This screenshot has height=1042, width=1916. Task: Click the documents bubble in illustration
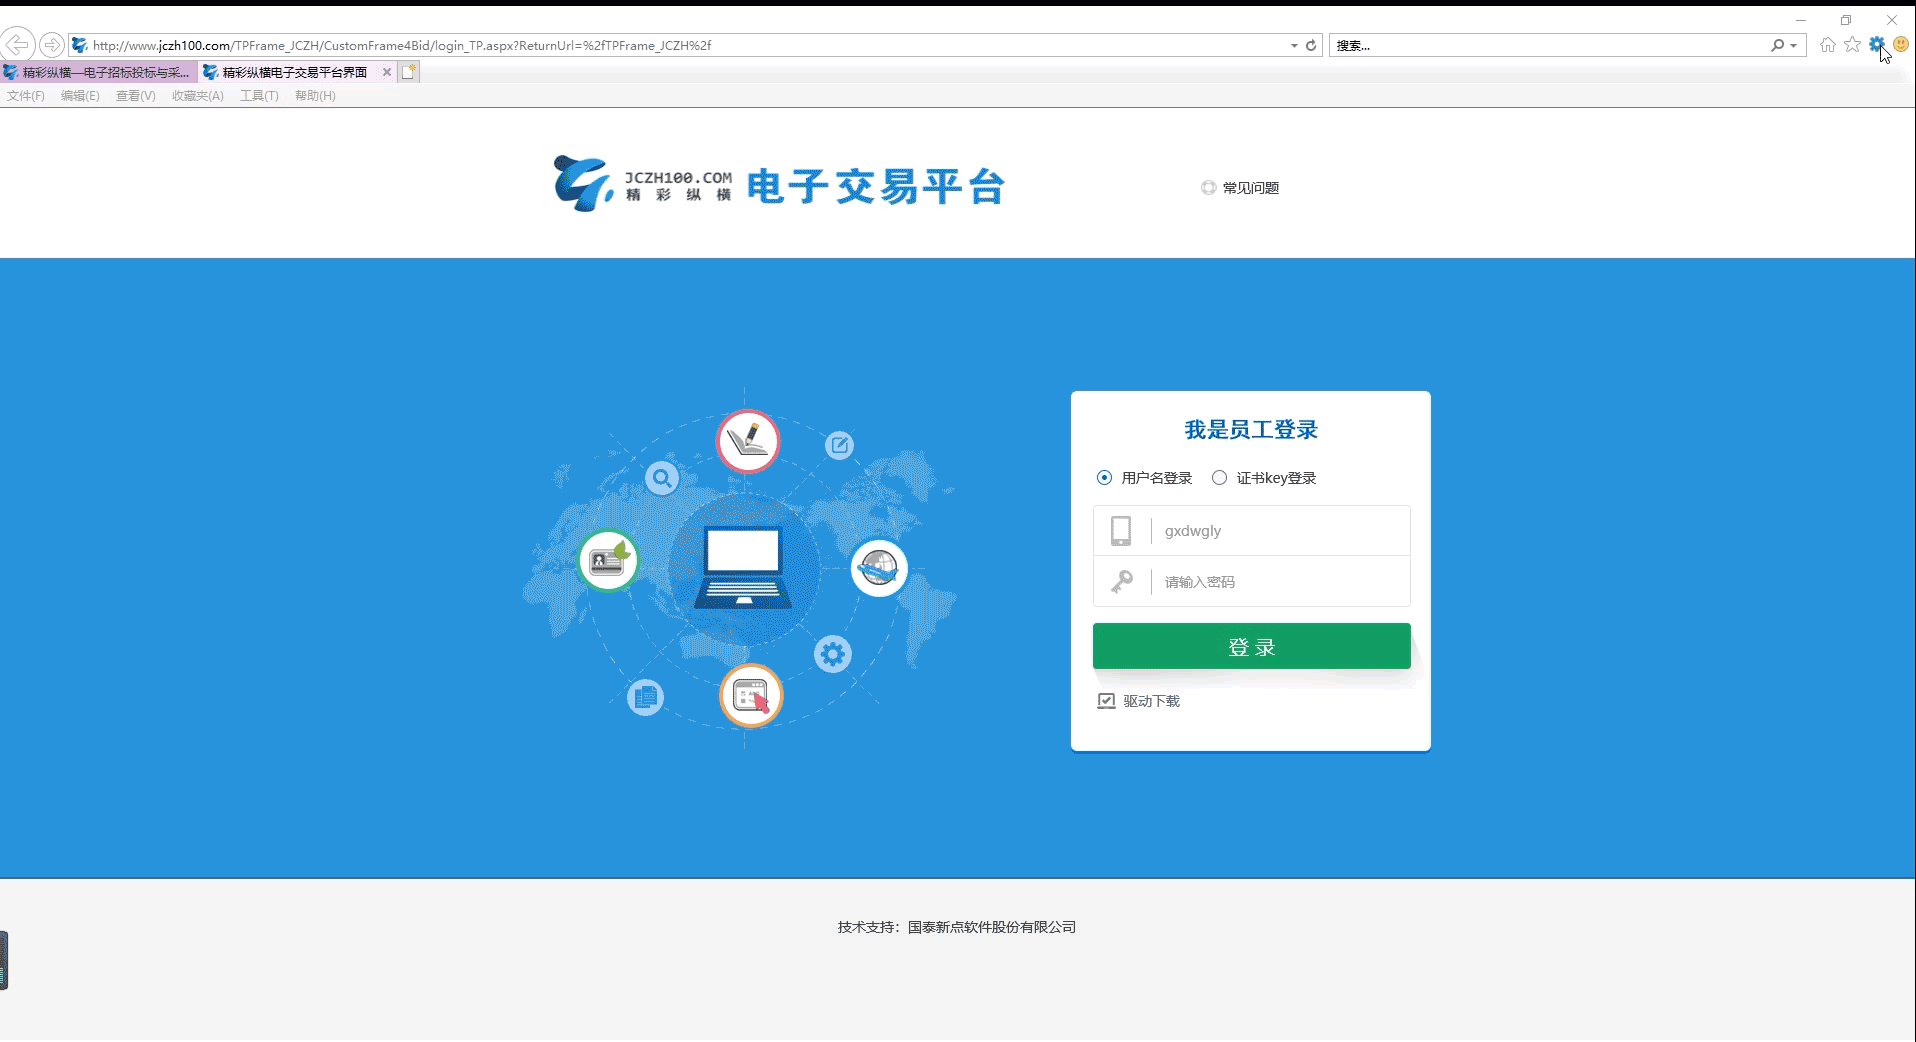645,697
